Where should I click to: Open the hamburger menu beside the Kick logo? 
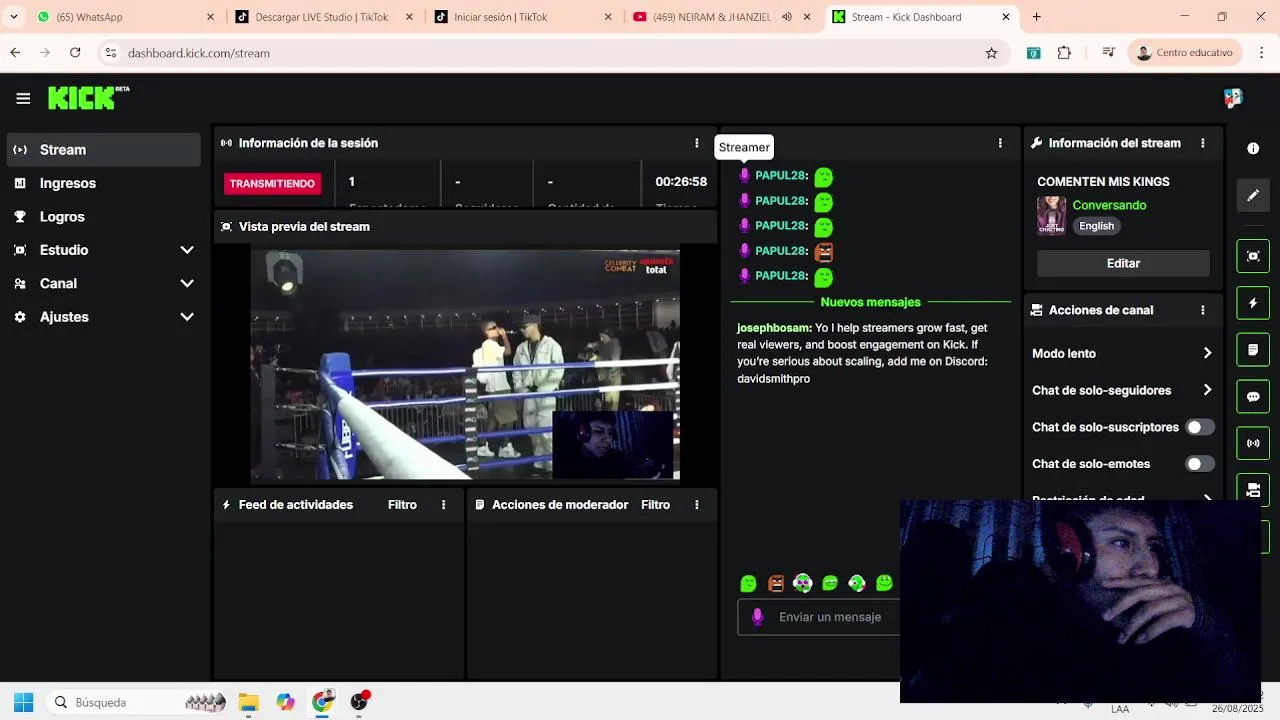tap(23, 98)
